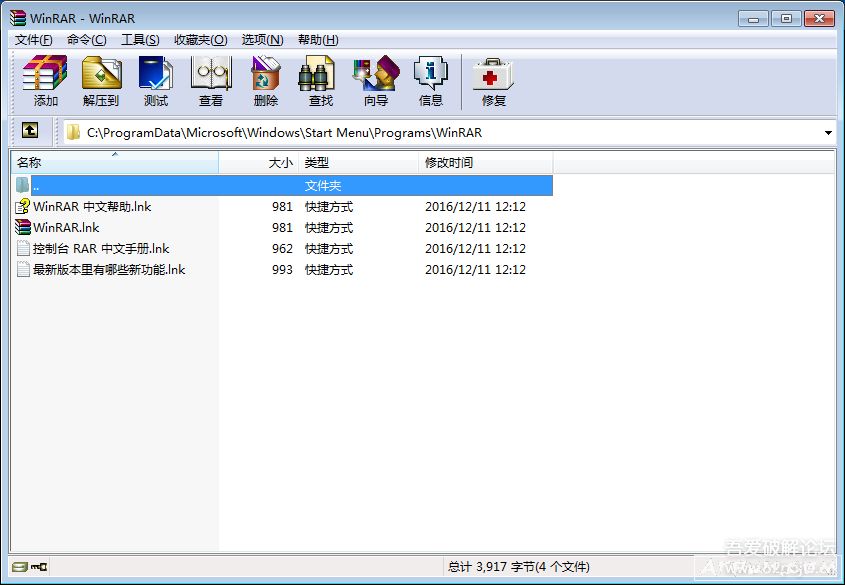Select the file name 控制台 RAR 中文手册.lnk

pyautogui.click(x=101, y=248)
